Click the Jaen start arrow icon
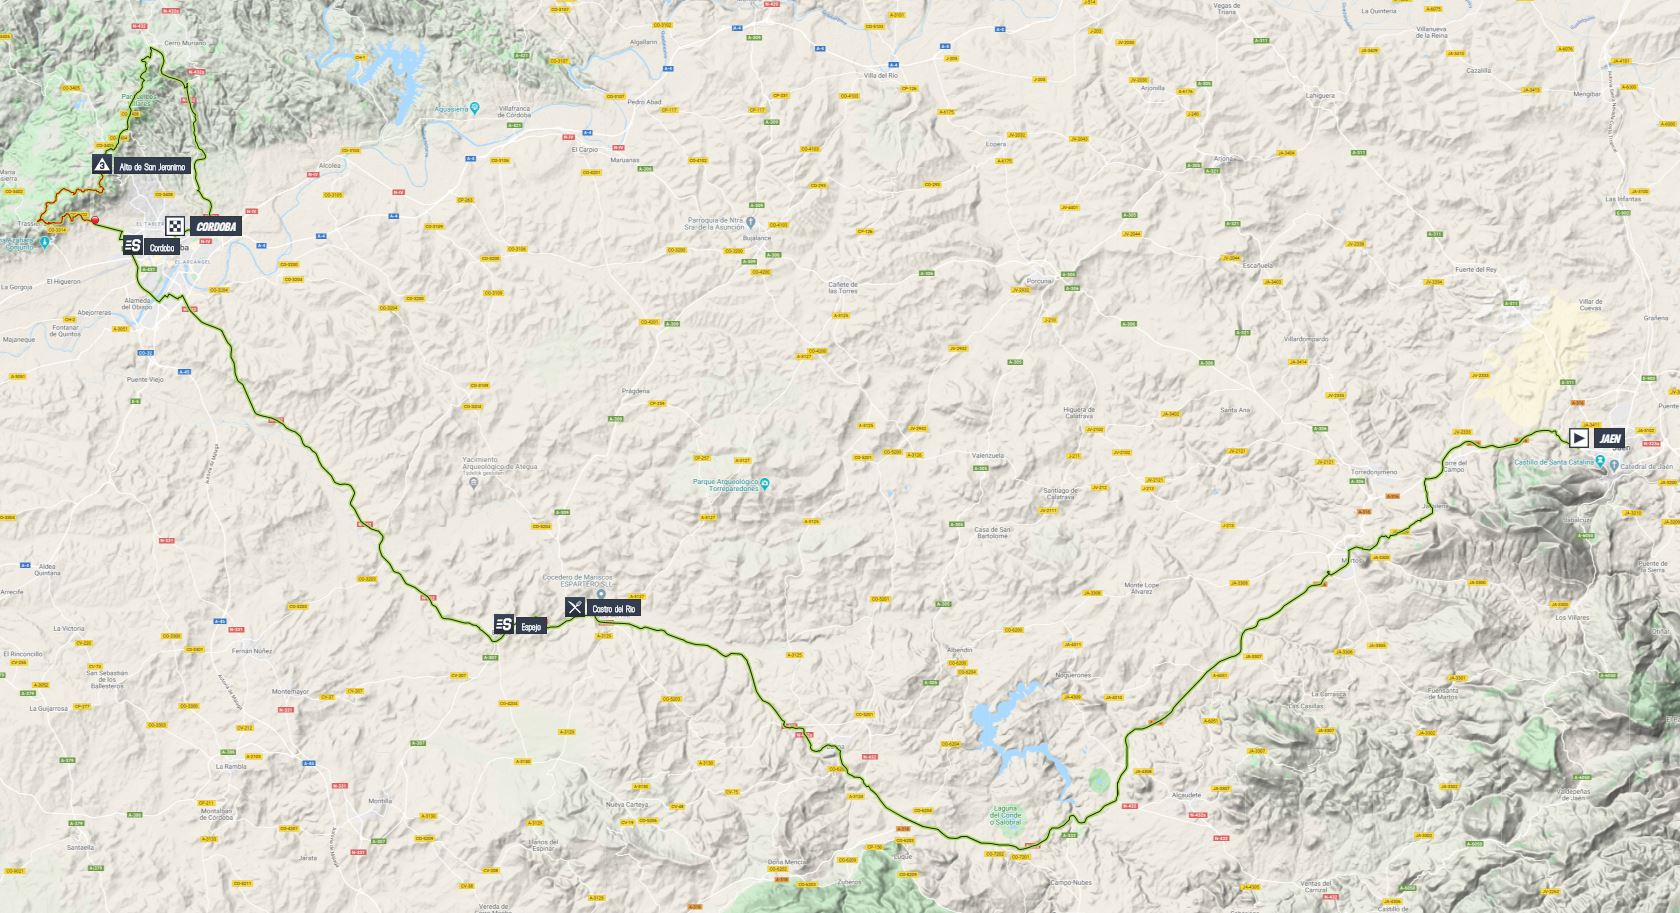Image resolution: width=1680 pixels, height=913 pixels. pos(1579,437)
